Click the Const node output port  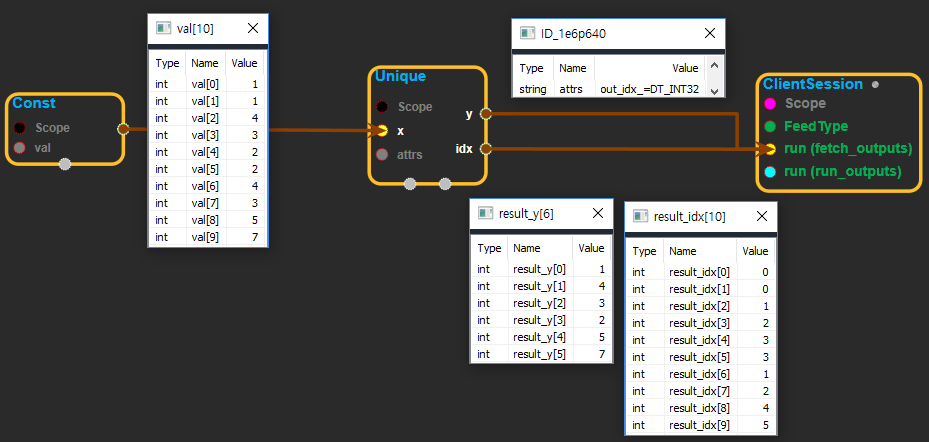123,128
